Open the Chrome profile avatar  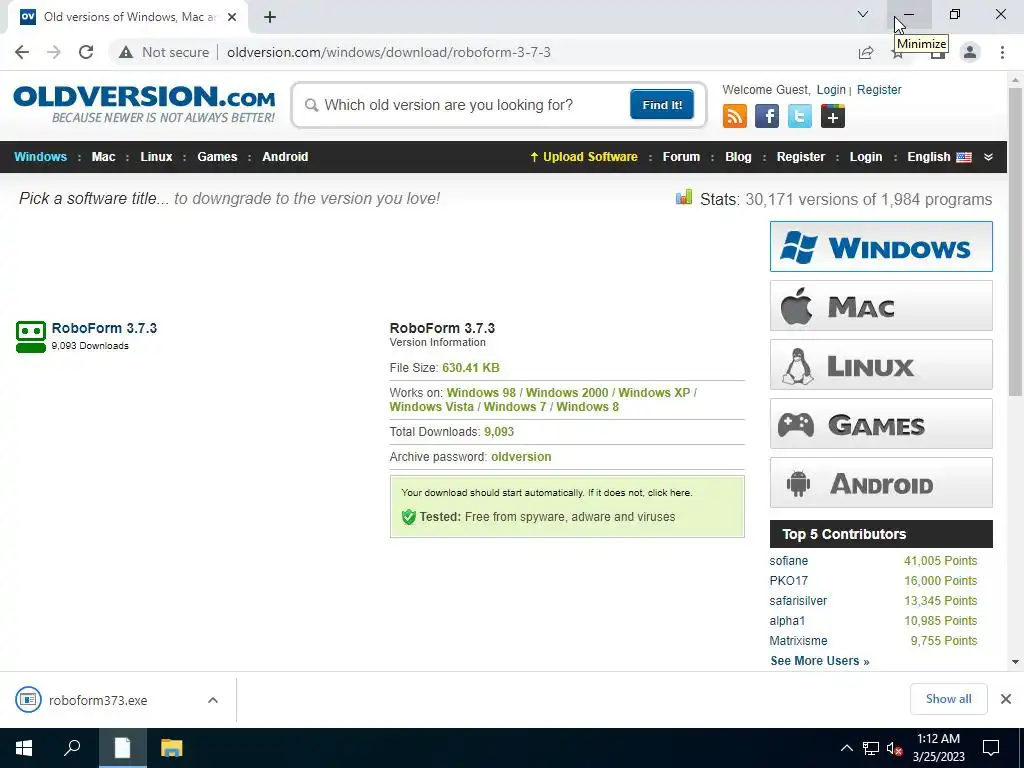pyautogui.click(x=970, y=52)
